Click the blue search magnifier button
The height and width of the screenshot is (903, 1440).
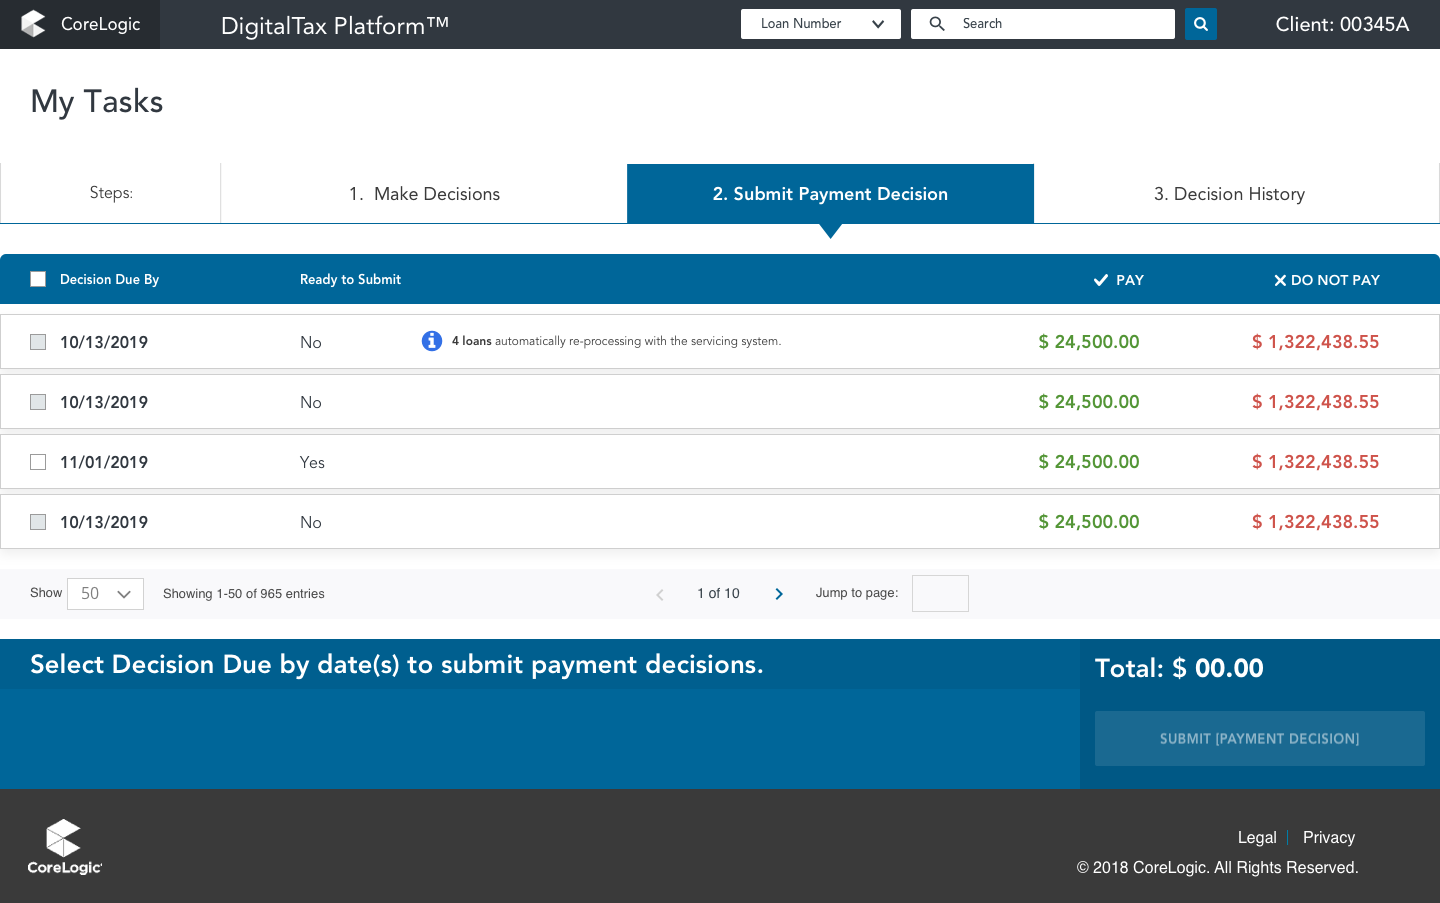[x=1200, y=24]
